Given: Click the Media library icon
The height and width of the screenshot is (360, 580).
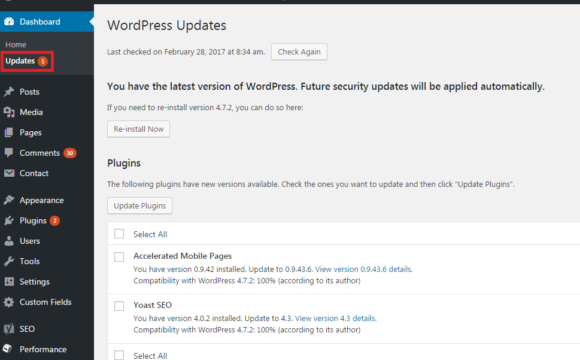Looking at the screenshot, I should 9,112.
